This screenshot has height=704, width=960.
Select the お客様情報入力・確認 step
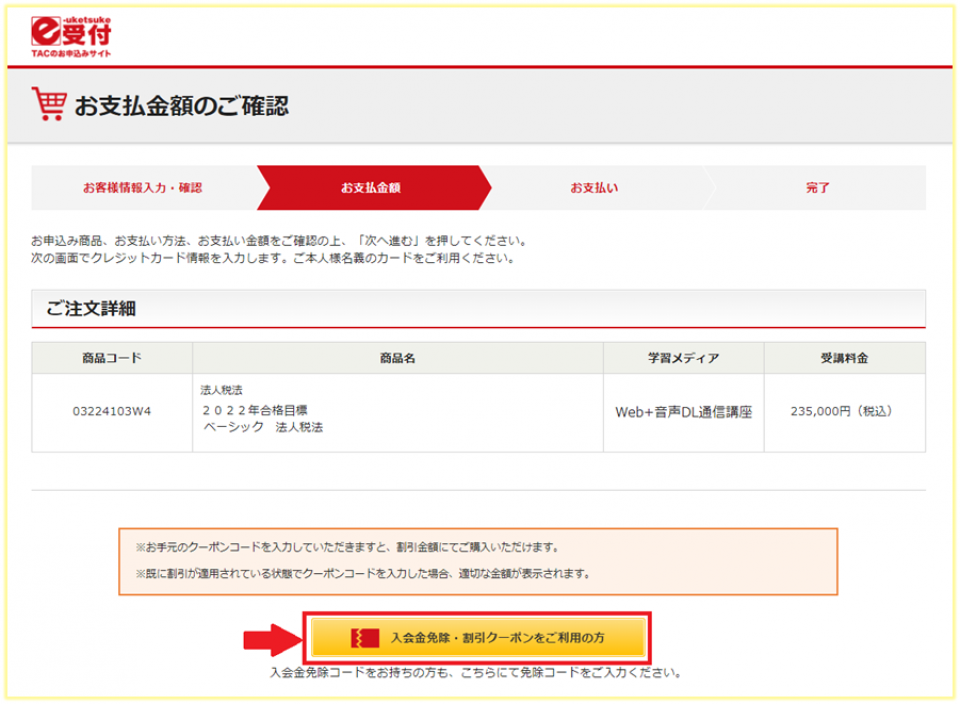click(x=142, y=188)
